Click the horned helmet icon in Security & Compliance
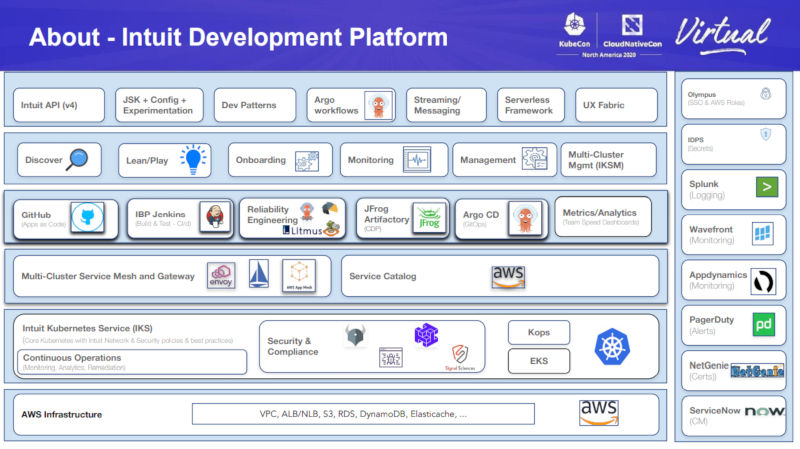800x449 pixels. click(x=355, y=336)
